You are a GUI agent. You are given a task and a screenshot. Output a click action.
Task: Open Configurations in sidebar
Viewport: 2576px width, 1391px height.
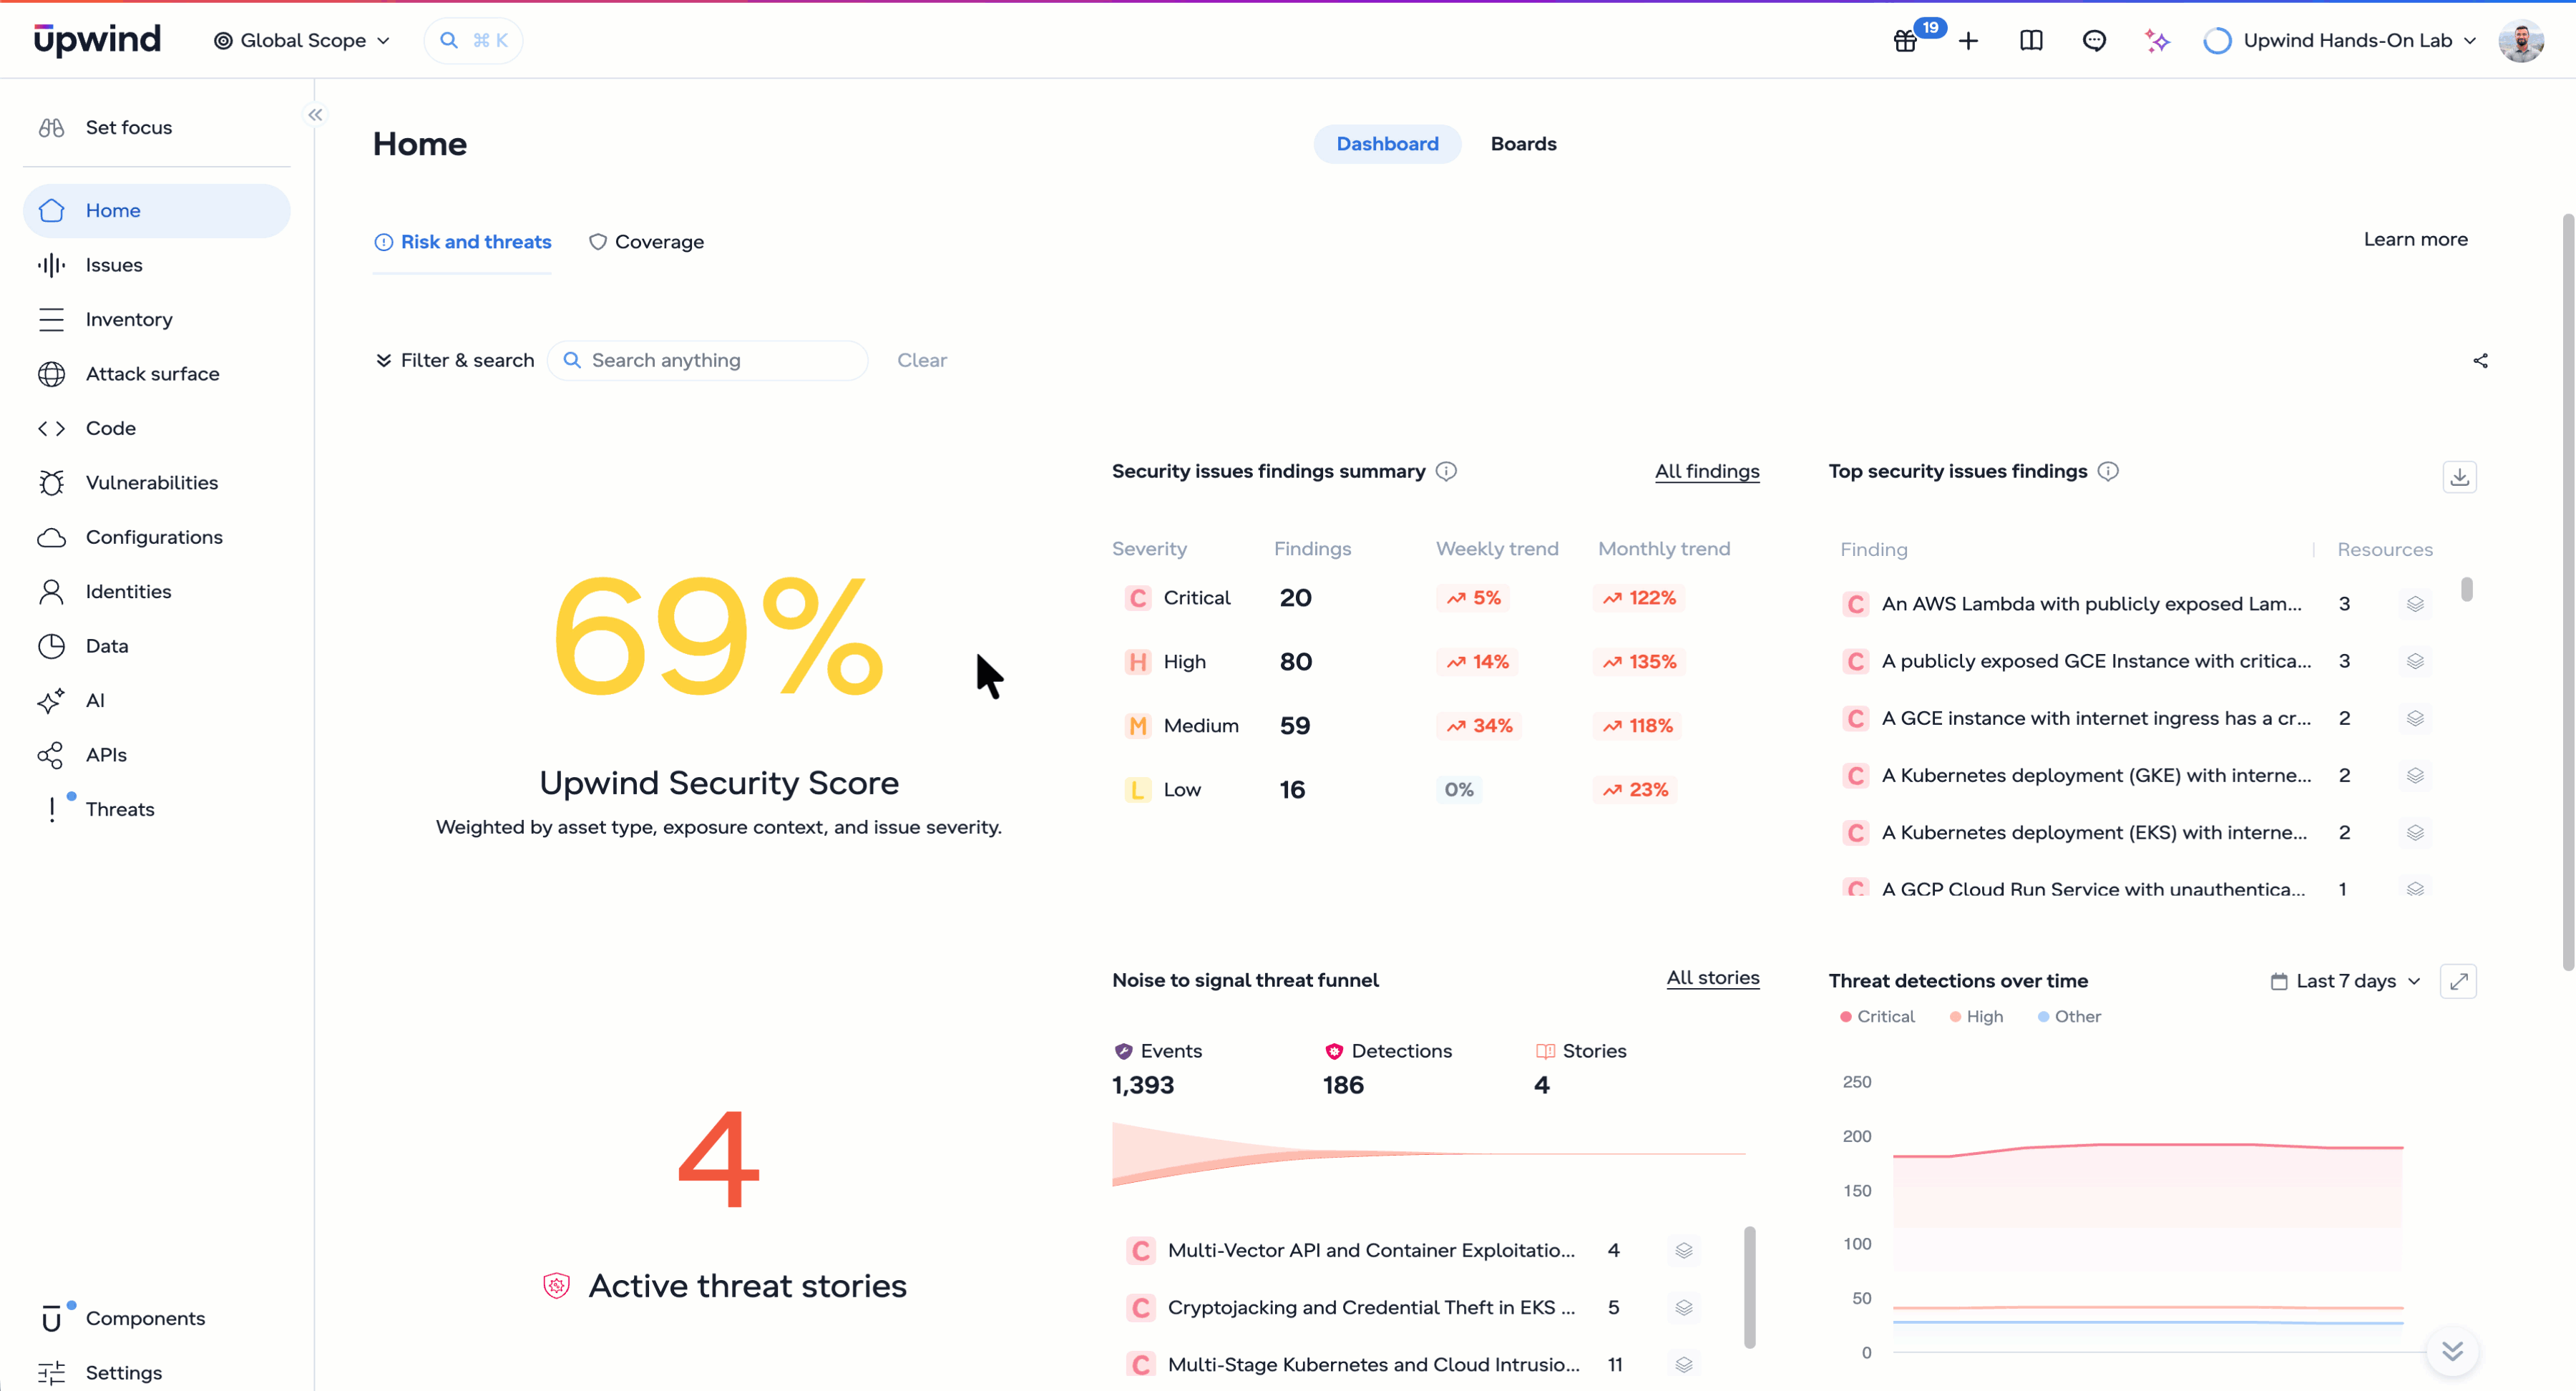point(157,537)
